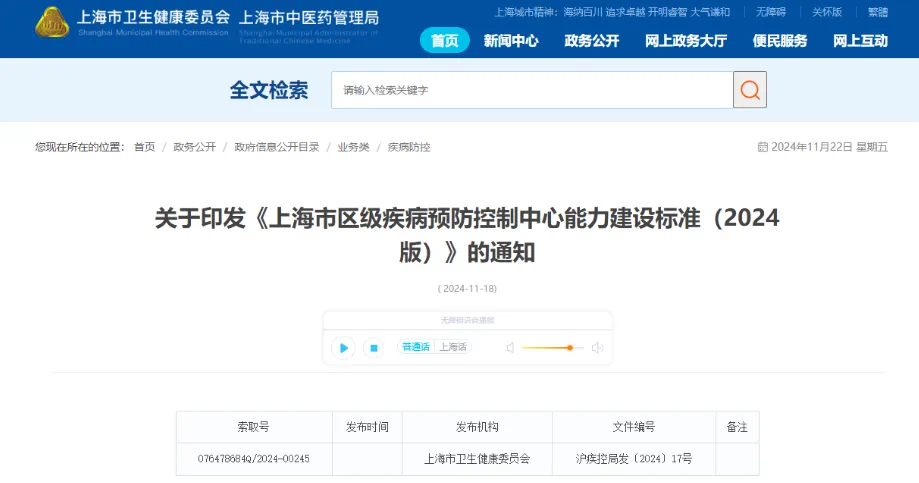The image size is (919, 483).
Task: Stop the audio reading
Action: 373,348
